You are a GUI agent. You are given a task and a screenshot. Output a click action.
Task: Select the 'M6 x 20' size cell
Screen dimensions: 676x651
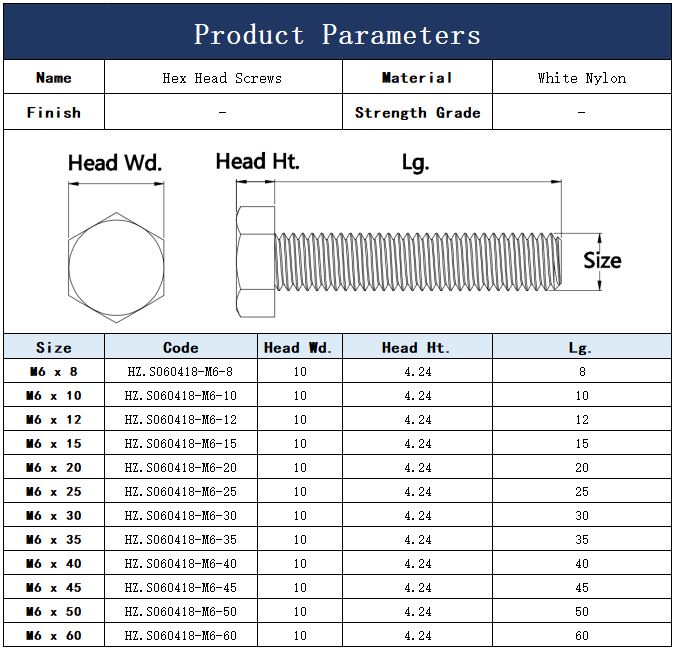coord(54,468)
